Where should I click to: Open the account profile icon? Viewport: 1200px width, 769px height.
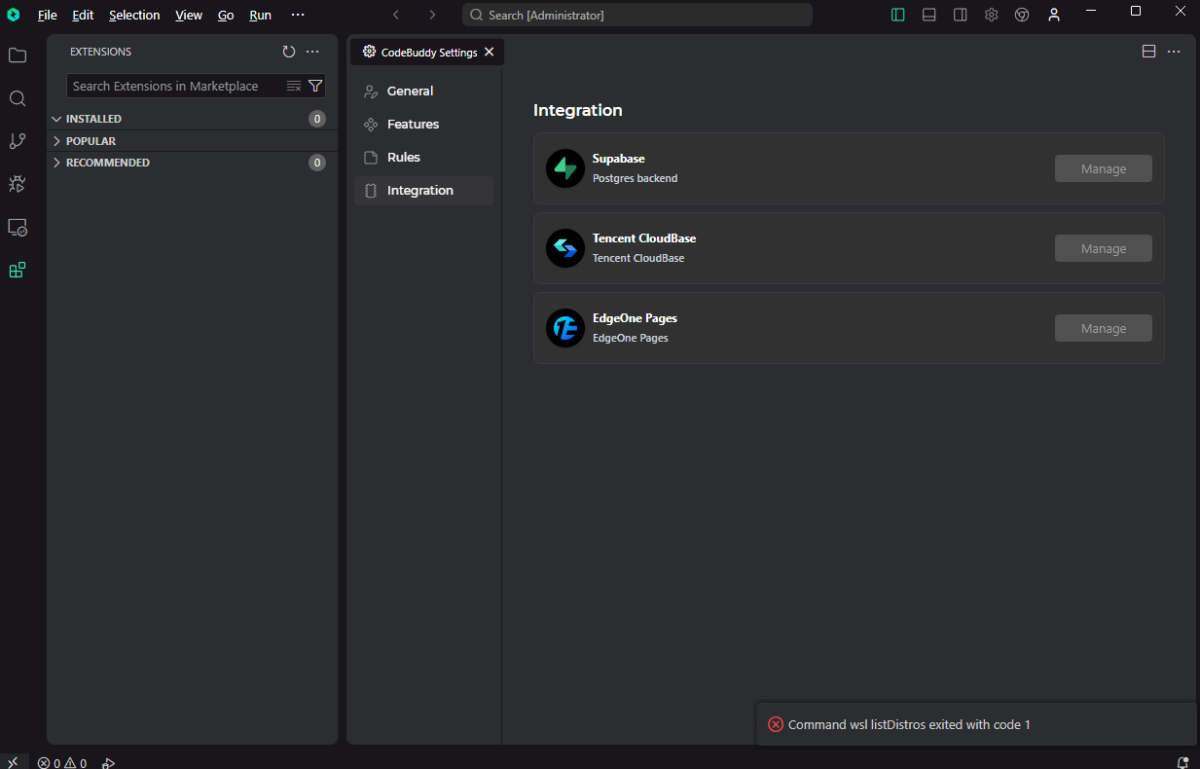tap(1054, 15)
